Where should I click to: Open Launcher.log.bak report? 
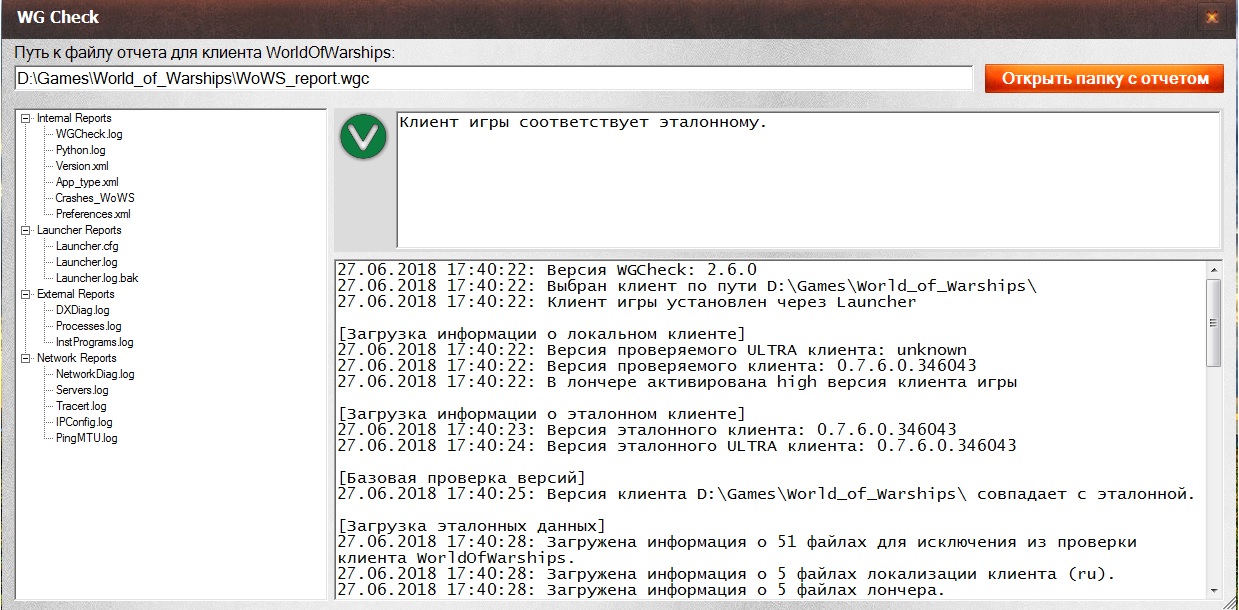(97, 278)
